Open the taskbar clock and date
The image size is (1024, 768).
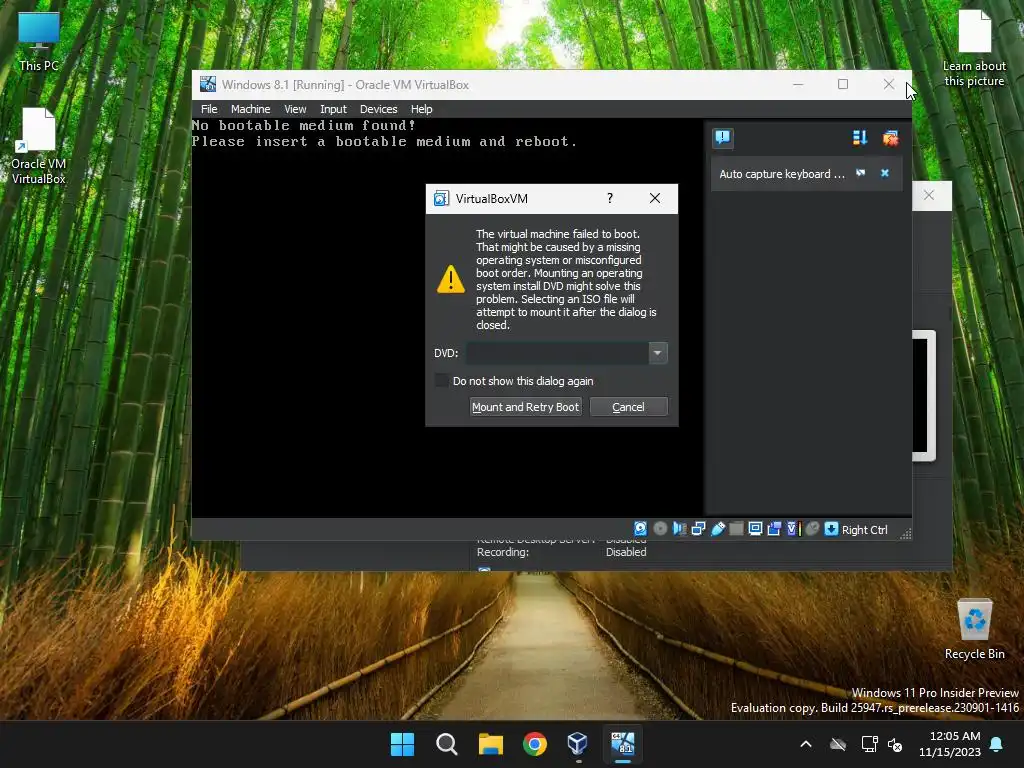[950, 744]
